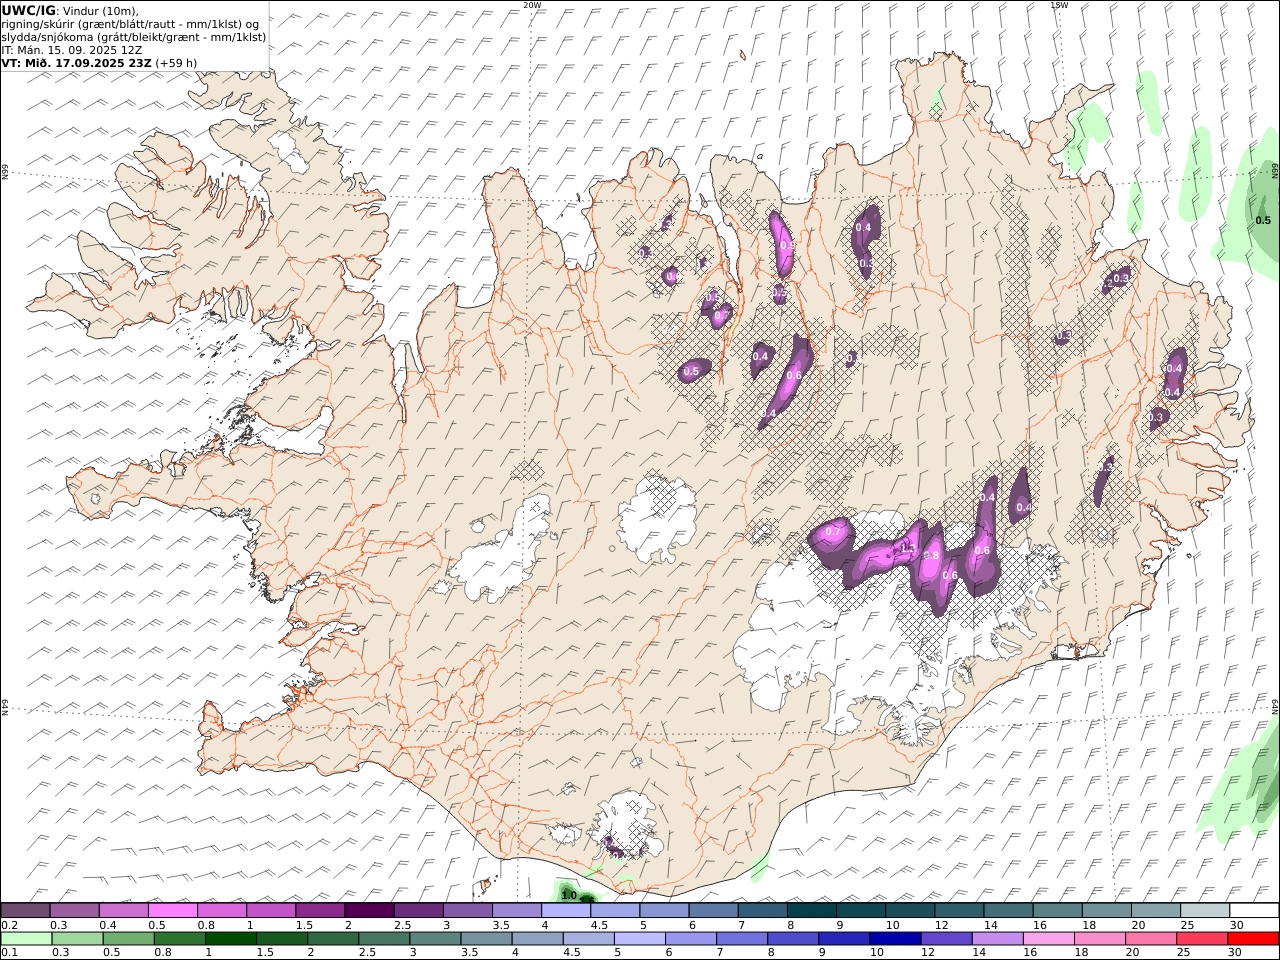The width and height of the screenshot is (1280, 960).
Task: Pick the bright pink snow swatch at 0.5
Action: pos(172,911)
